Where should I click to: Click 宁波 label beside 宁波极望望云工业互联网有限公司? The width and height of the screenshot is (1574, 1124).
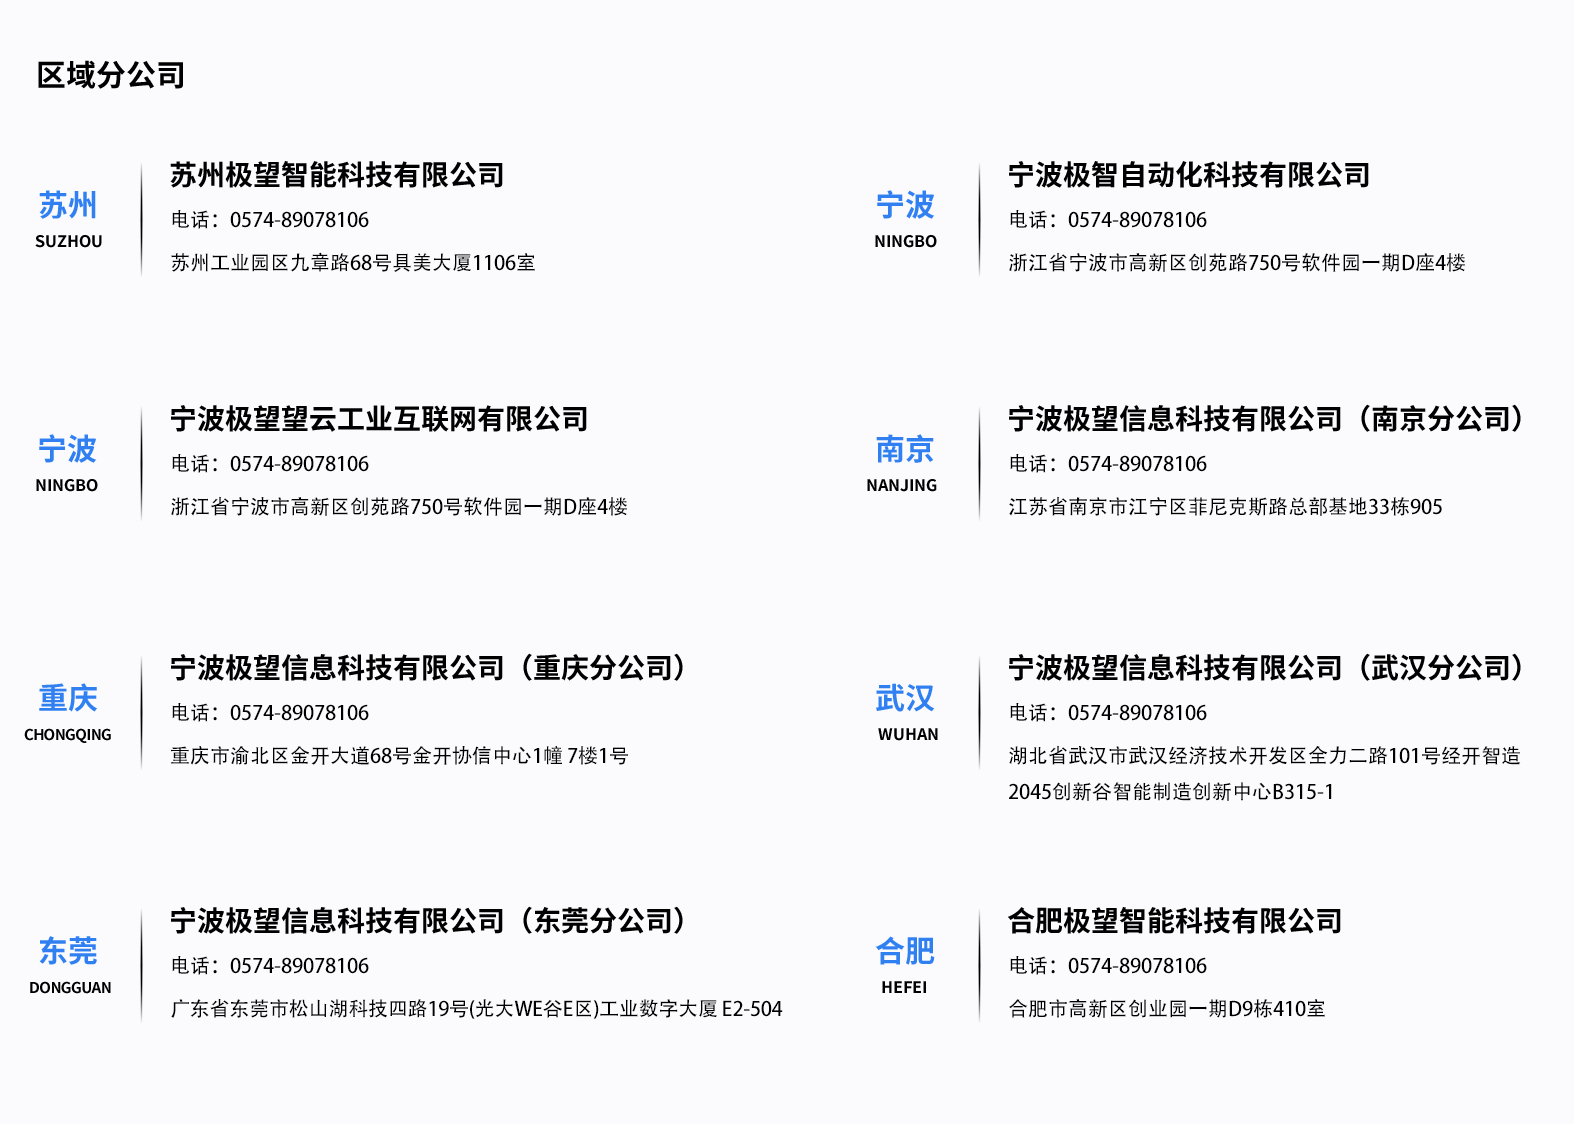[67, 450]
